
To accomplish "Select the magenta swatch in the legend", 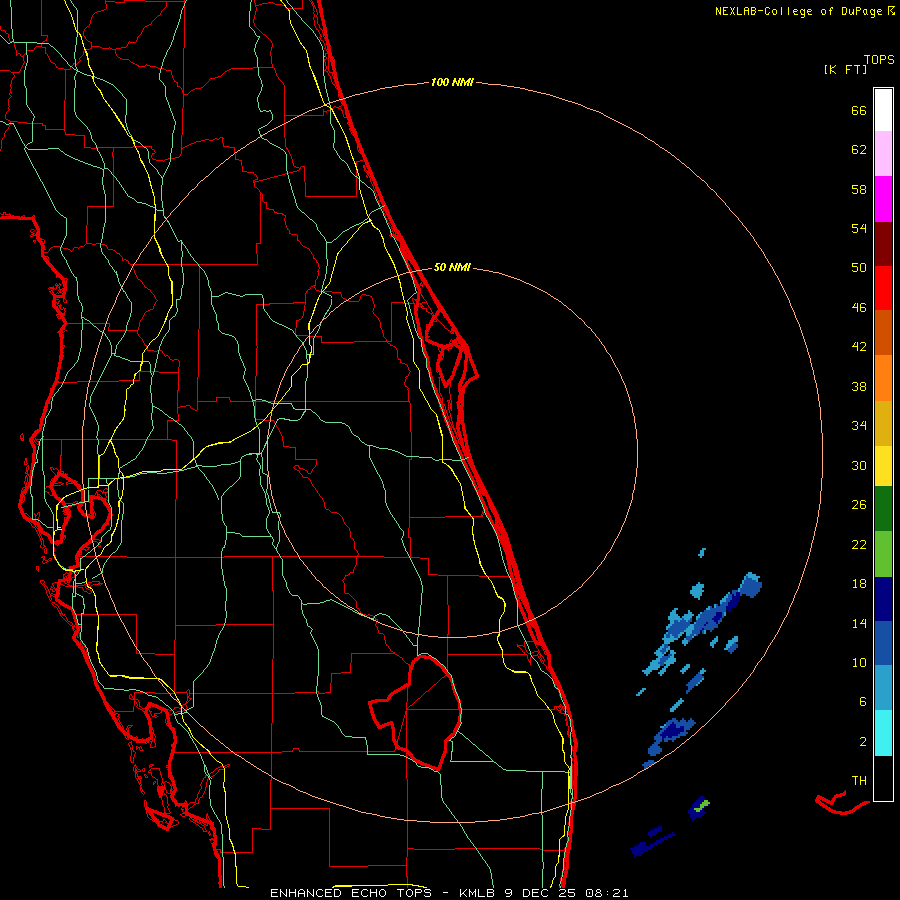I will click(883, 199).
